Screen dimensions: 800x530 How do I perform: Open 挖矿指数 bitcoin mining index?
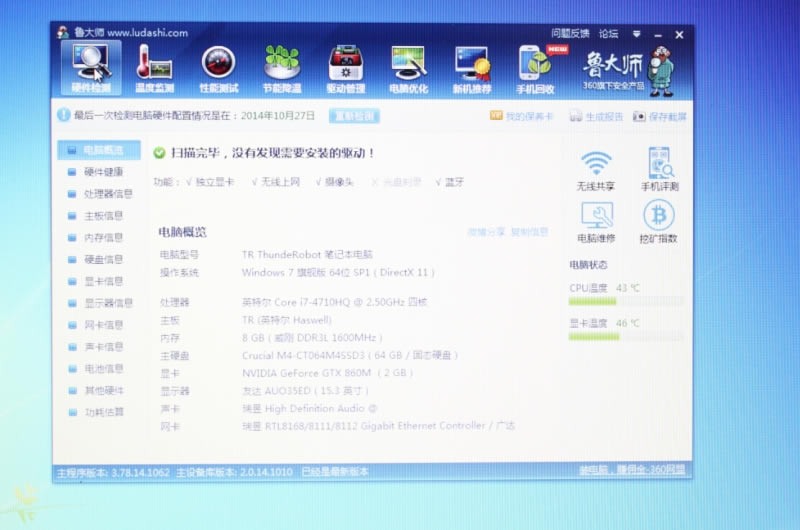click(x=658, y=221)
